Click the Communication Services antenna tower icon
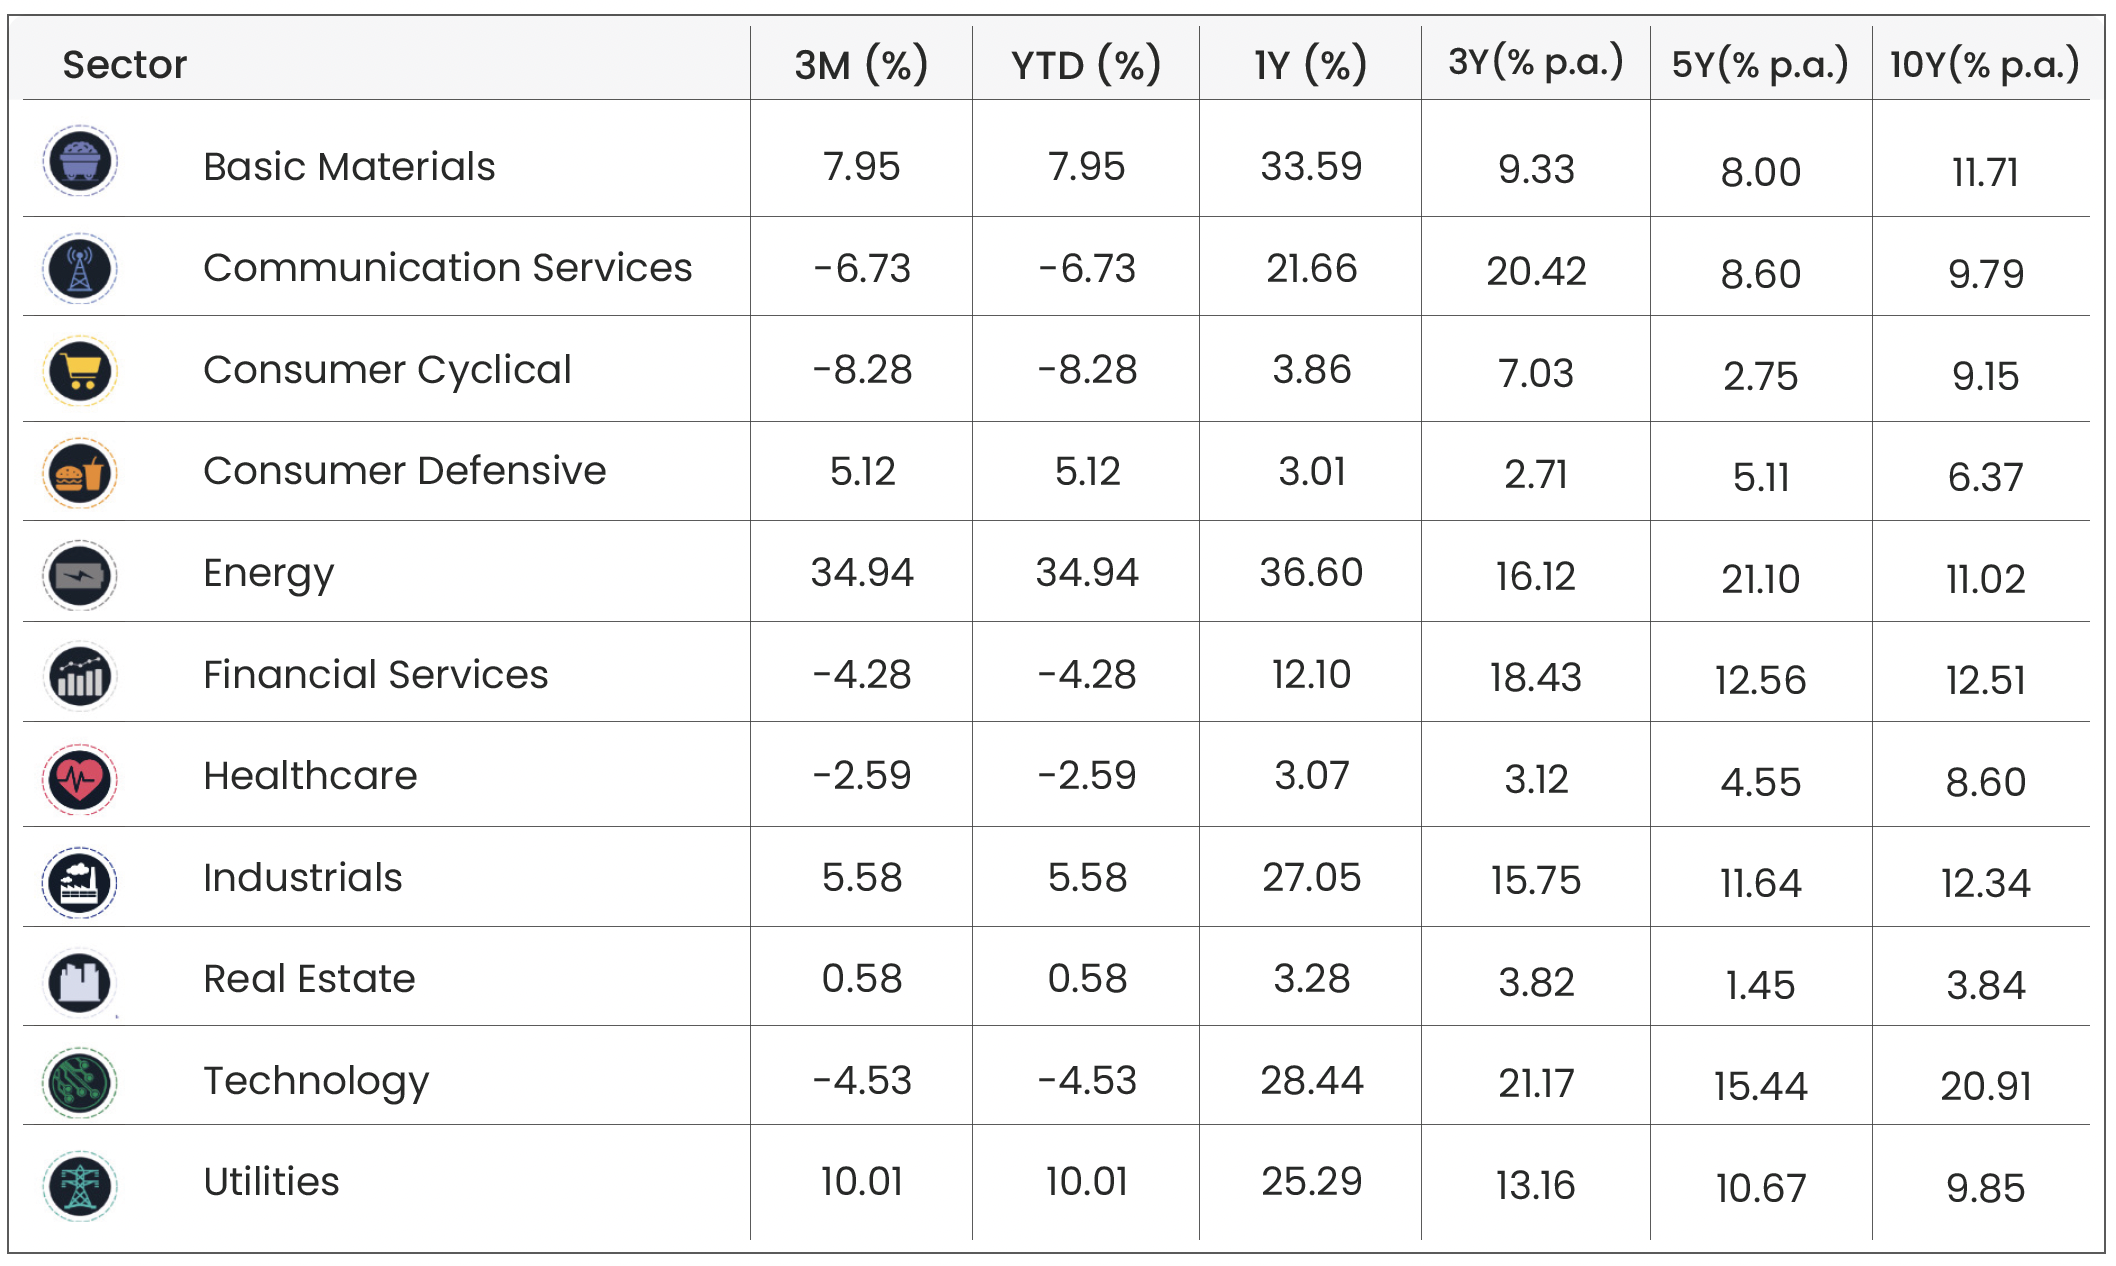This screenshot has width=2116, height=1266. coord(80,268)
